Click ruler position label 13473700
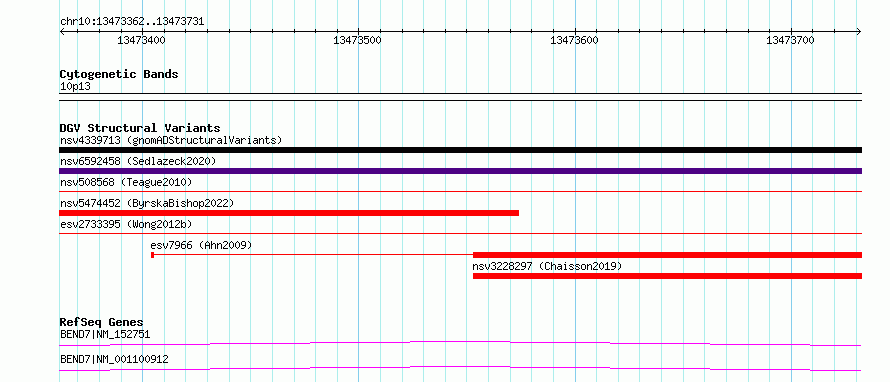The width and height of the screenshot is (890, 382). tap(791, 40)
